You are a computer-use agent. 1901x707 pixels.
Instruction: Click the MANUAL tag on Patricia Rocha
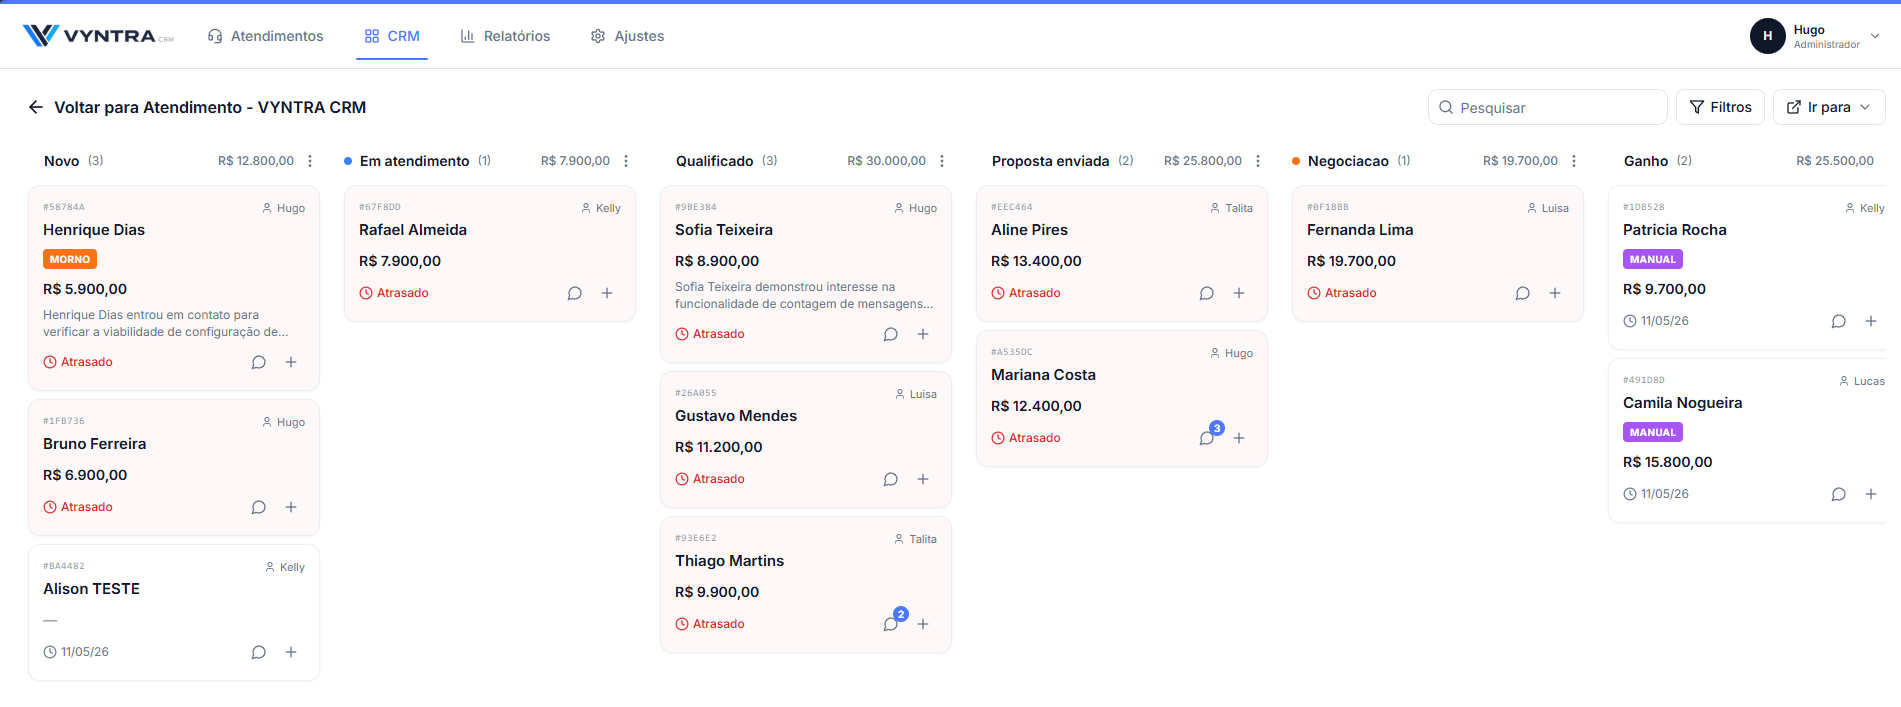(x=1653, y=259)
